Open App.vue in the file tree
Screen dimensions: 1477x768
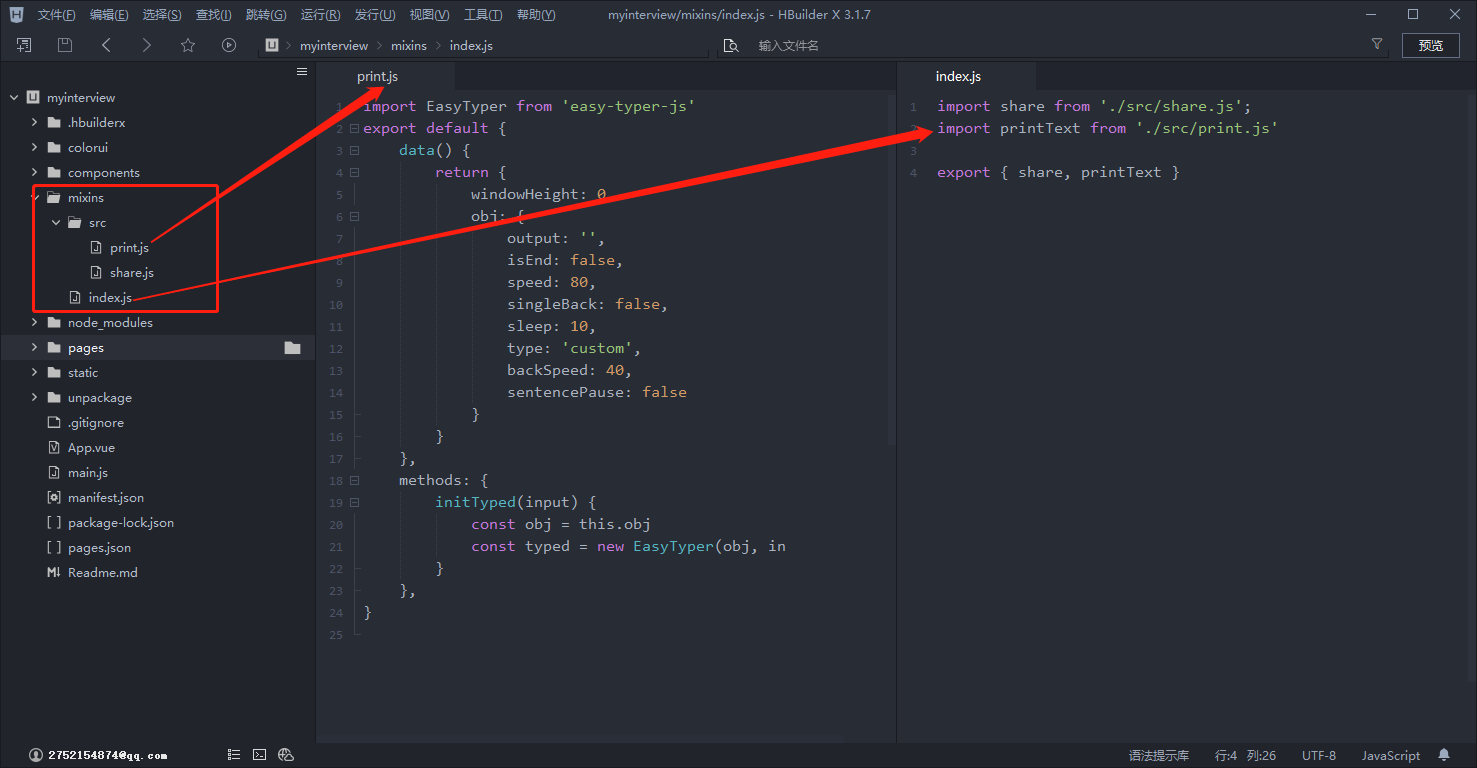tap(91, 448)
